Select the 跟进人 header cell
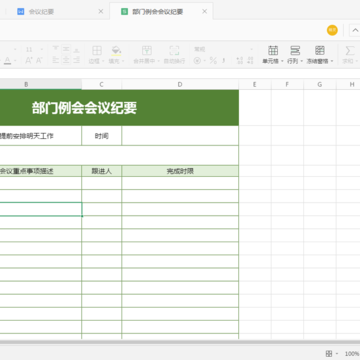360x360 pixels. (x=102, y=171)
